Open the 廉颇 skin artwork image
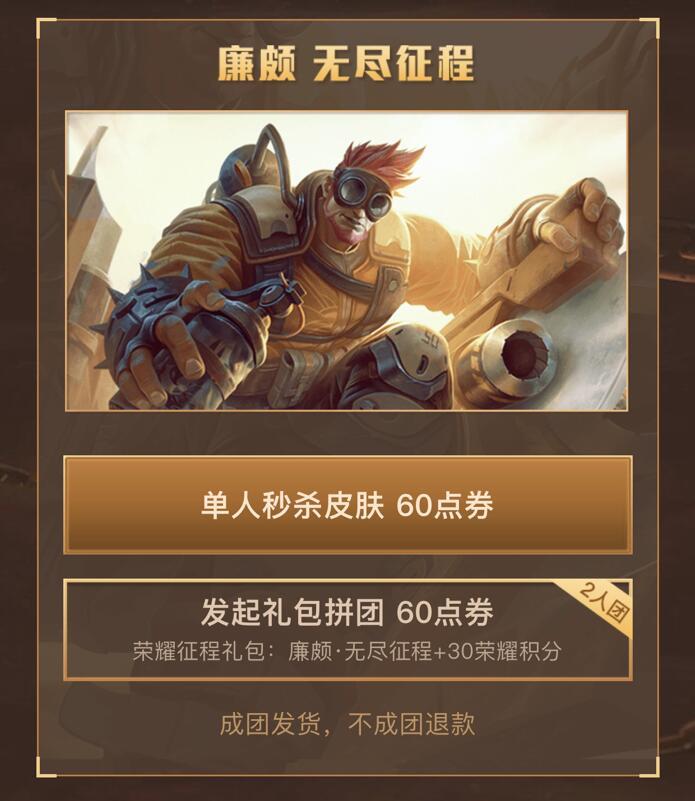Viewport: 695px width, 801px height. pos(346,260)
